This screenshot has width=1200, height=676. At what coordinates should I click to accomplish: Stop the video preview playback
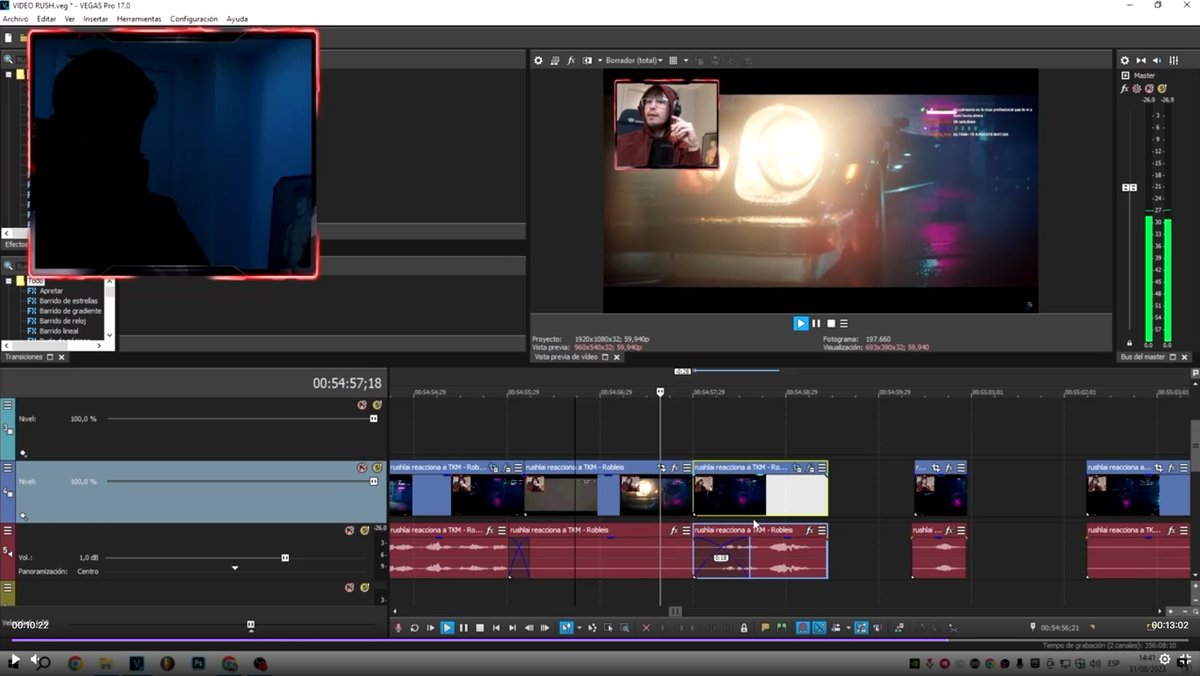(x=830, y=323)
